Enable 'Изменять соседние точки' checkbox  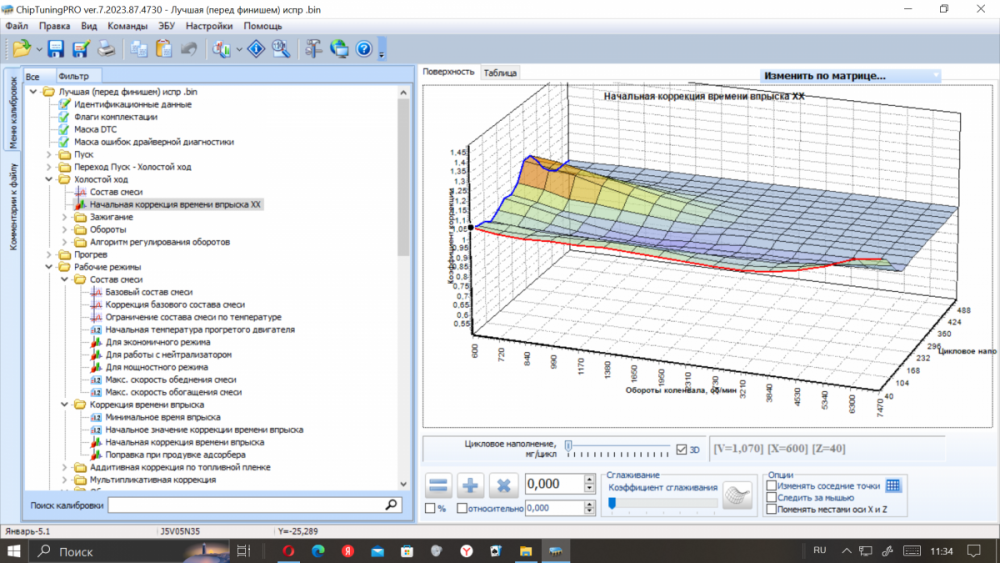(x=771, y=486)
